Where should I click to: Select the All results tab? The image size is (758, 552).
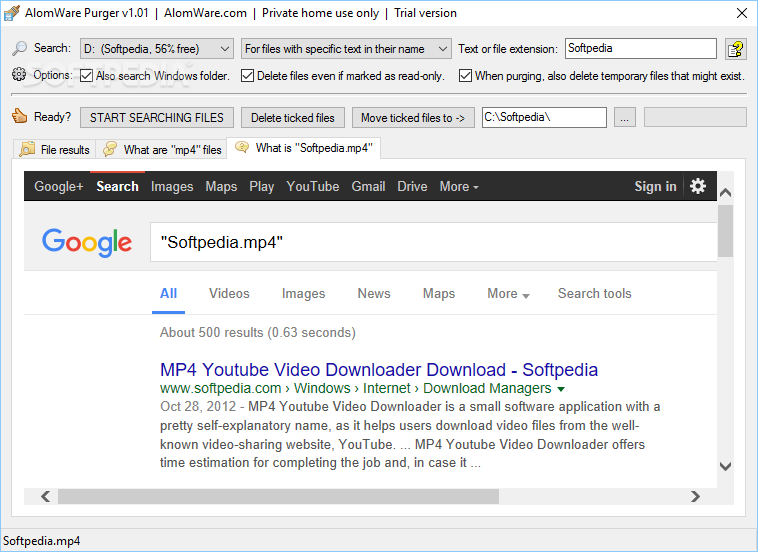point(168,293)
